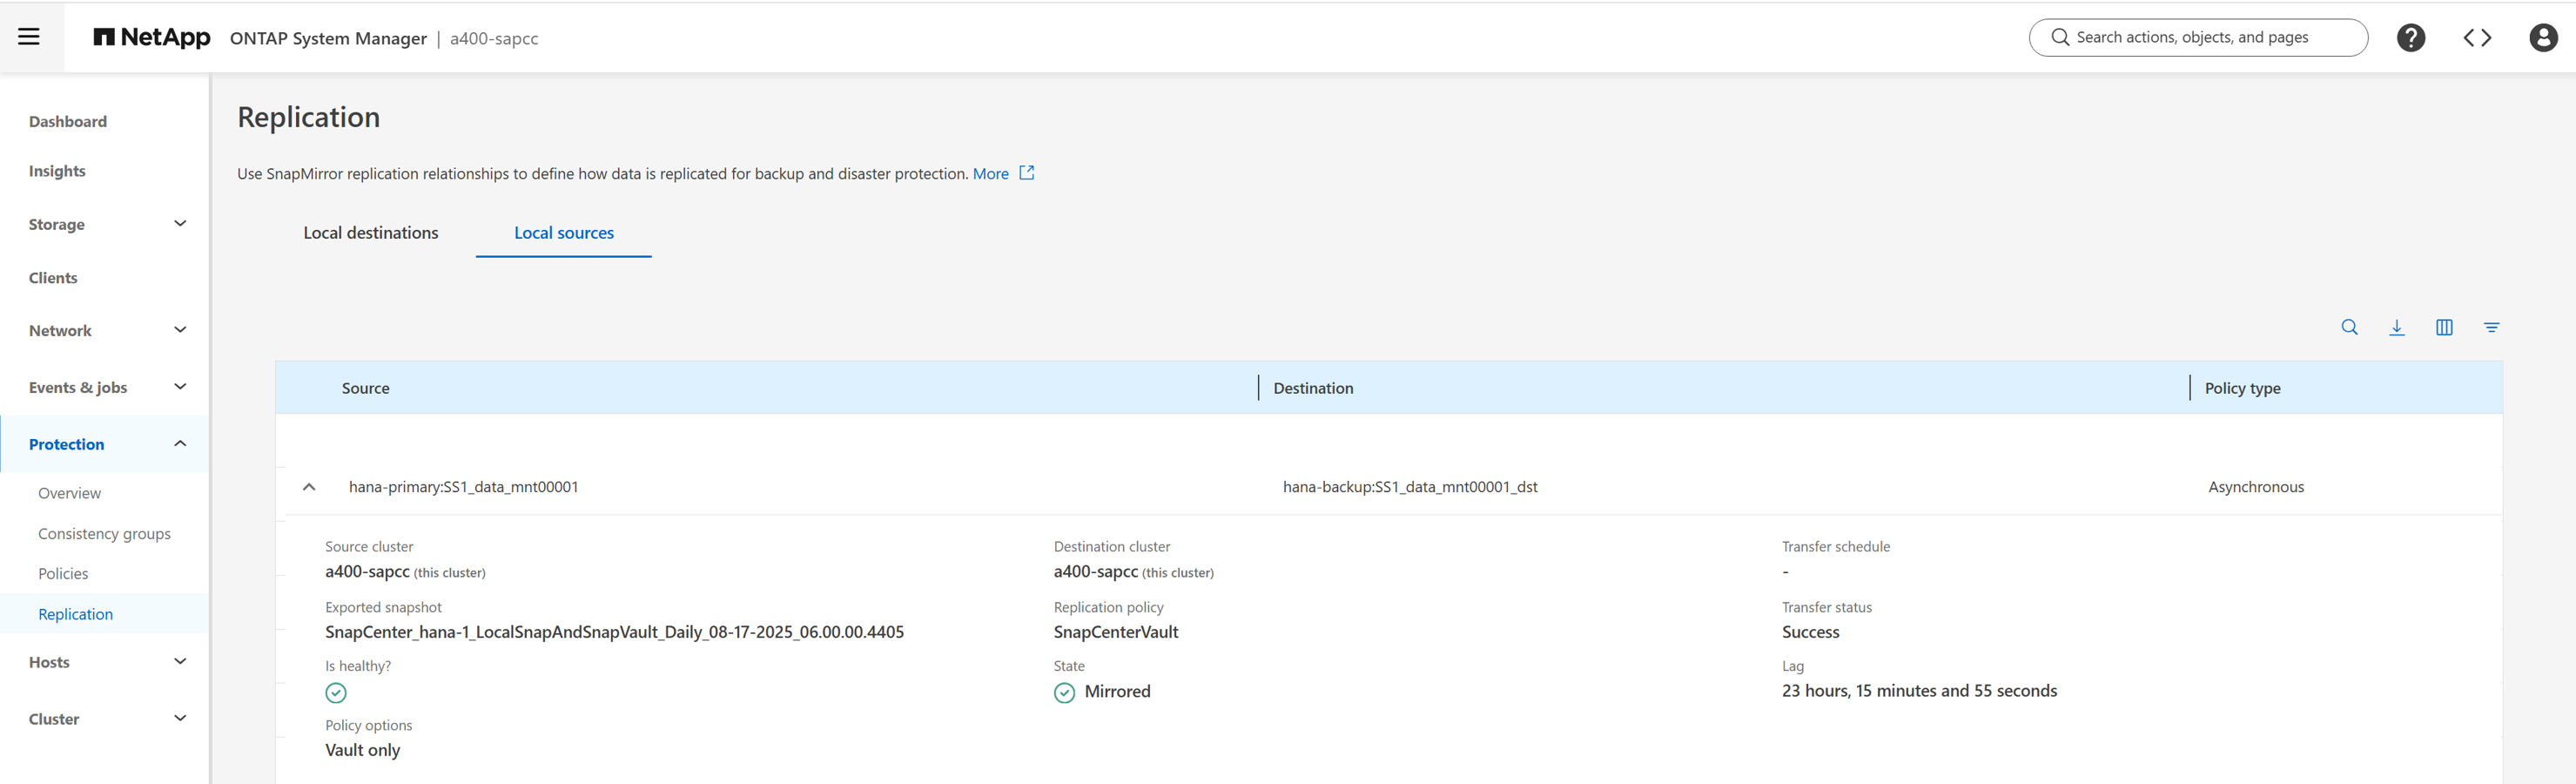Click the exported snapshot name

point(614,632)
